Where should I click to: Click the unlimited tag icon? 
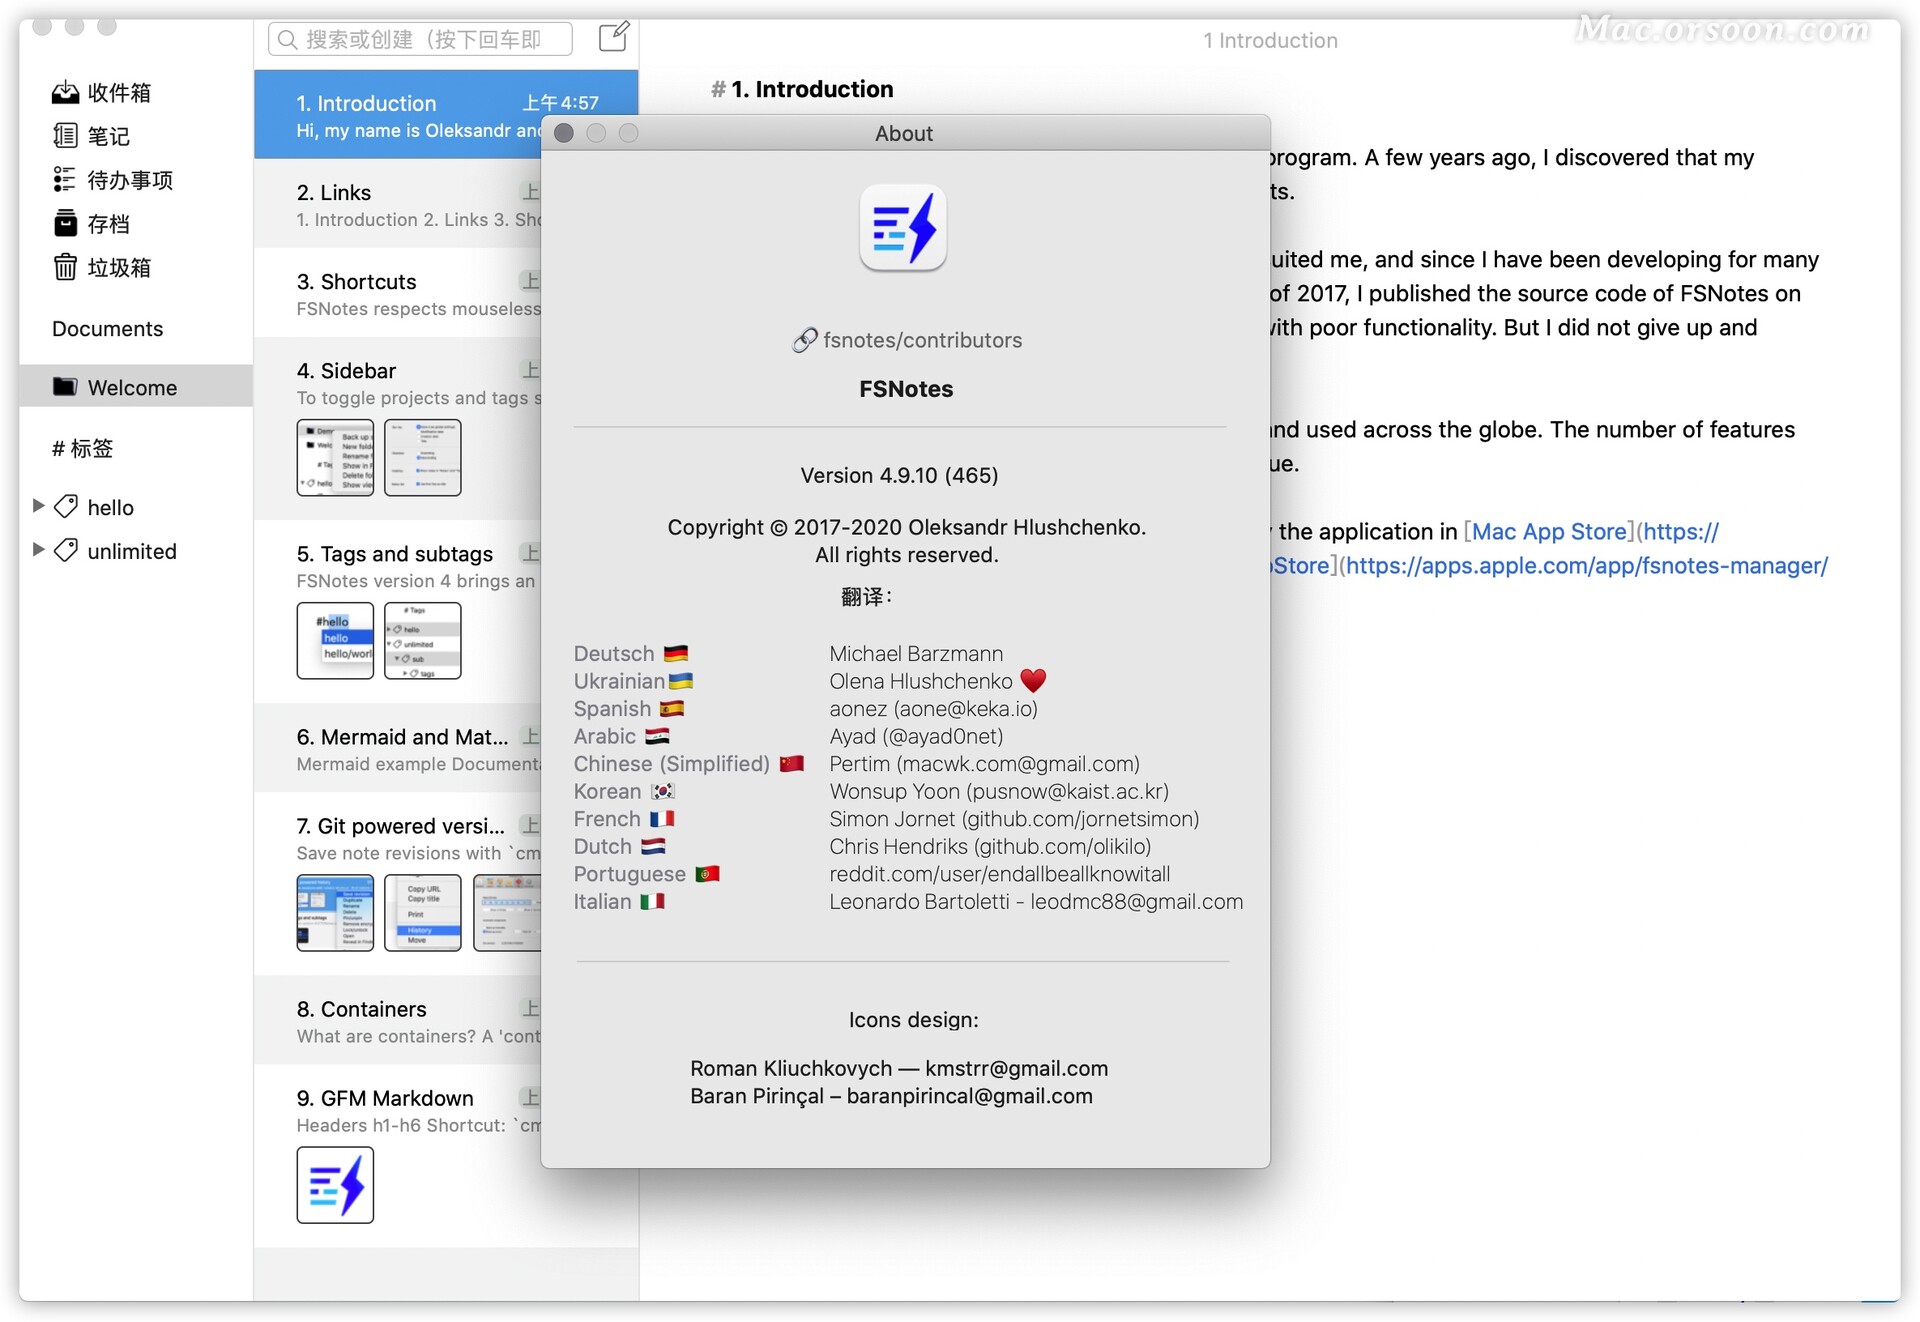(66, 550)
